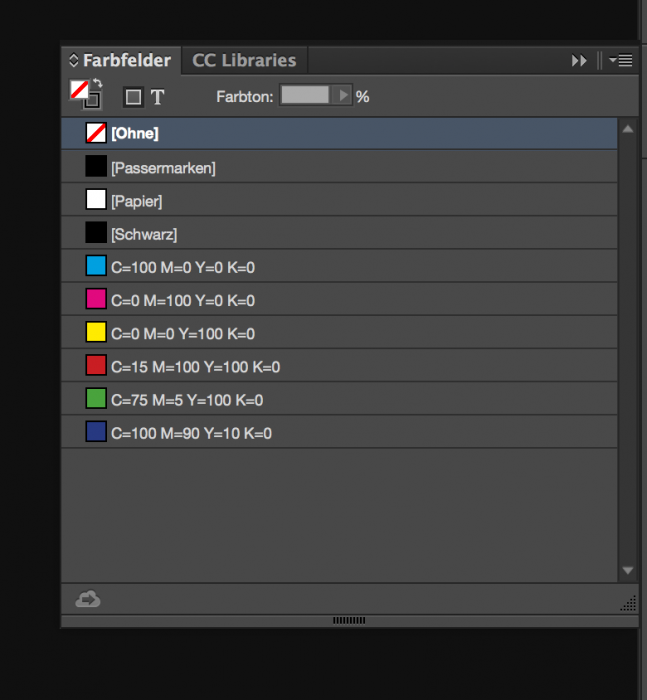Click the [Ohne] none-color chip
The height and width of the screenshot is (700, 647).
96,133
